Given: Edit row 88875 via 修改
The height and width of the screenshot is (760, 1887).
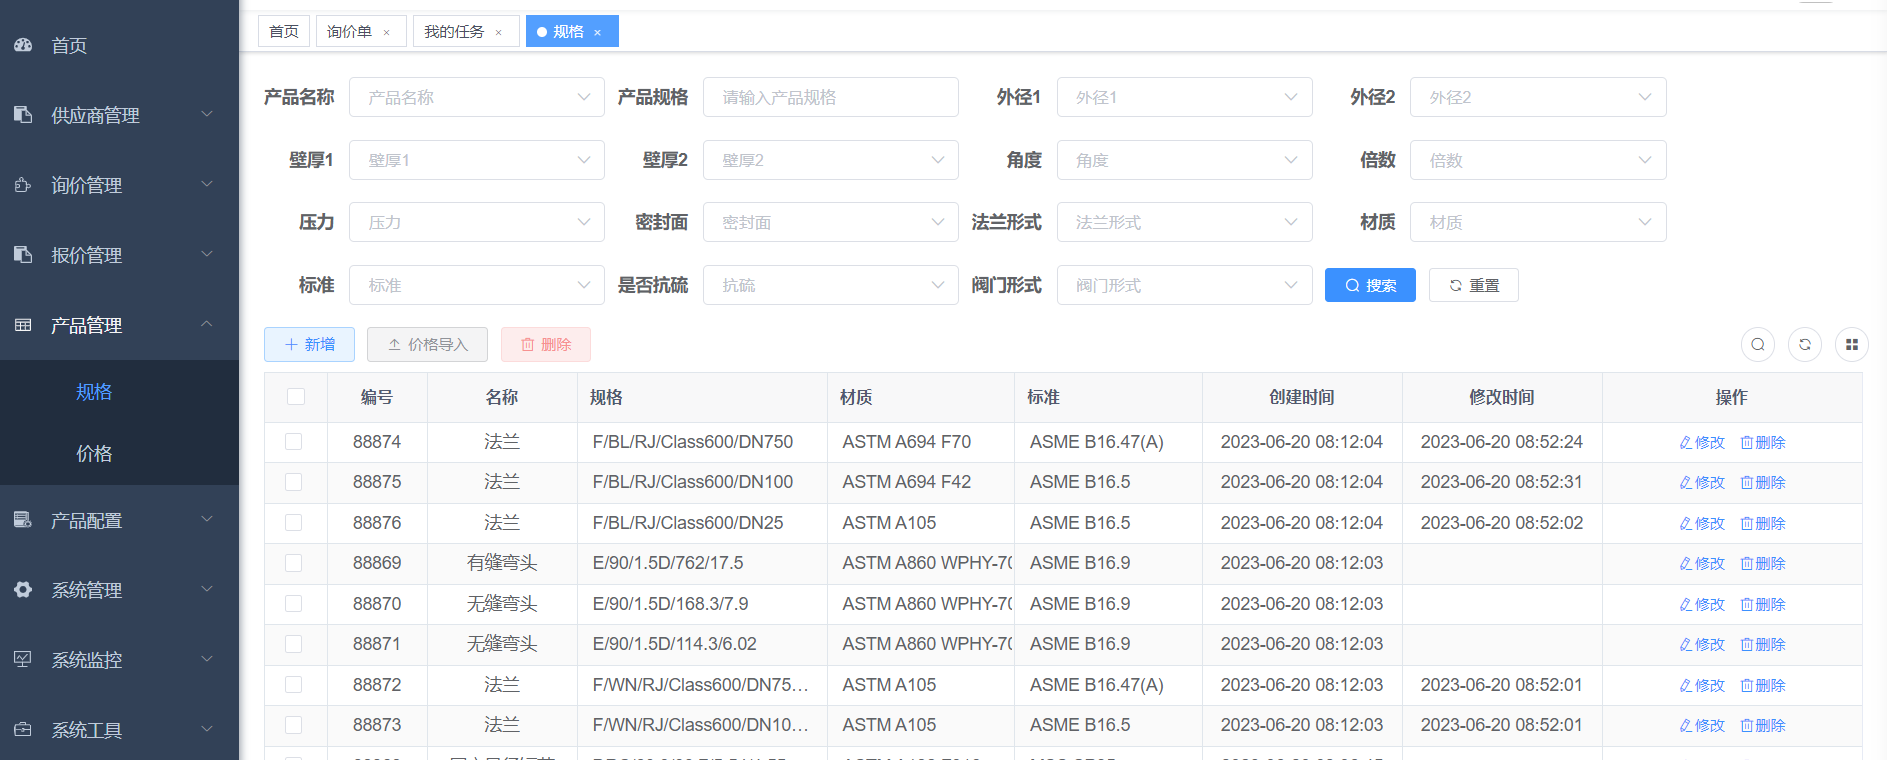Looking at the screenshot, I should pos(1702,483).
